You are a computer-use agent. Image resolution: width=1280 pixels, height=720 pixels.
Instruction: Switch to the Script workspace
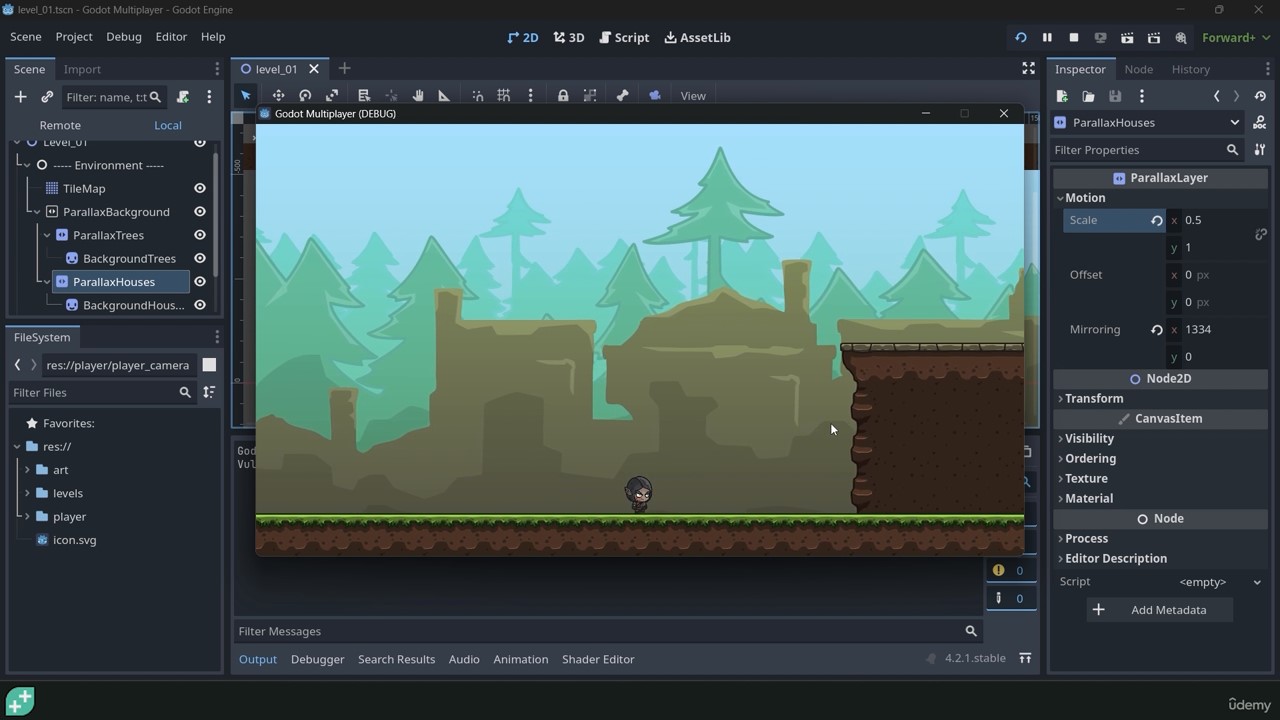[624, 37]
